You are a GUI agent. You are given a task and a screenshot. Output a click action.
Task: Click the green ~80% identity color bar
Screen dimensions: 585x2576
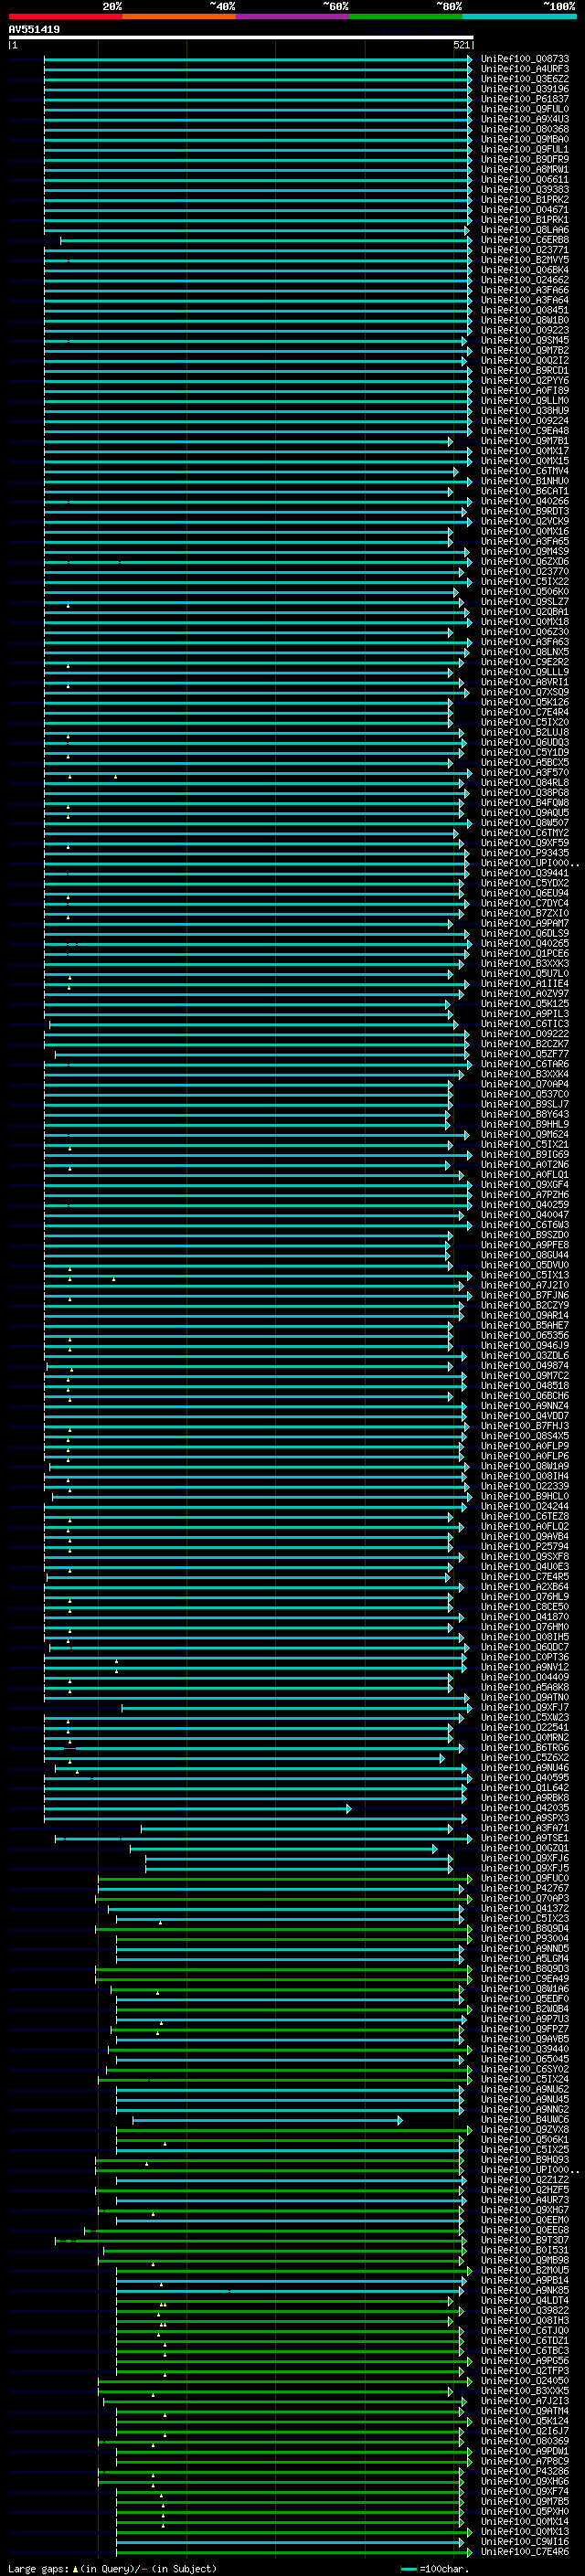[x=406, y=17]
